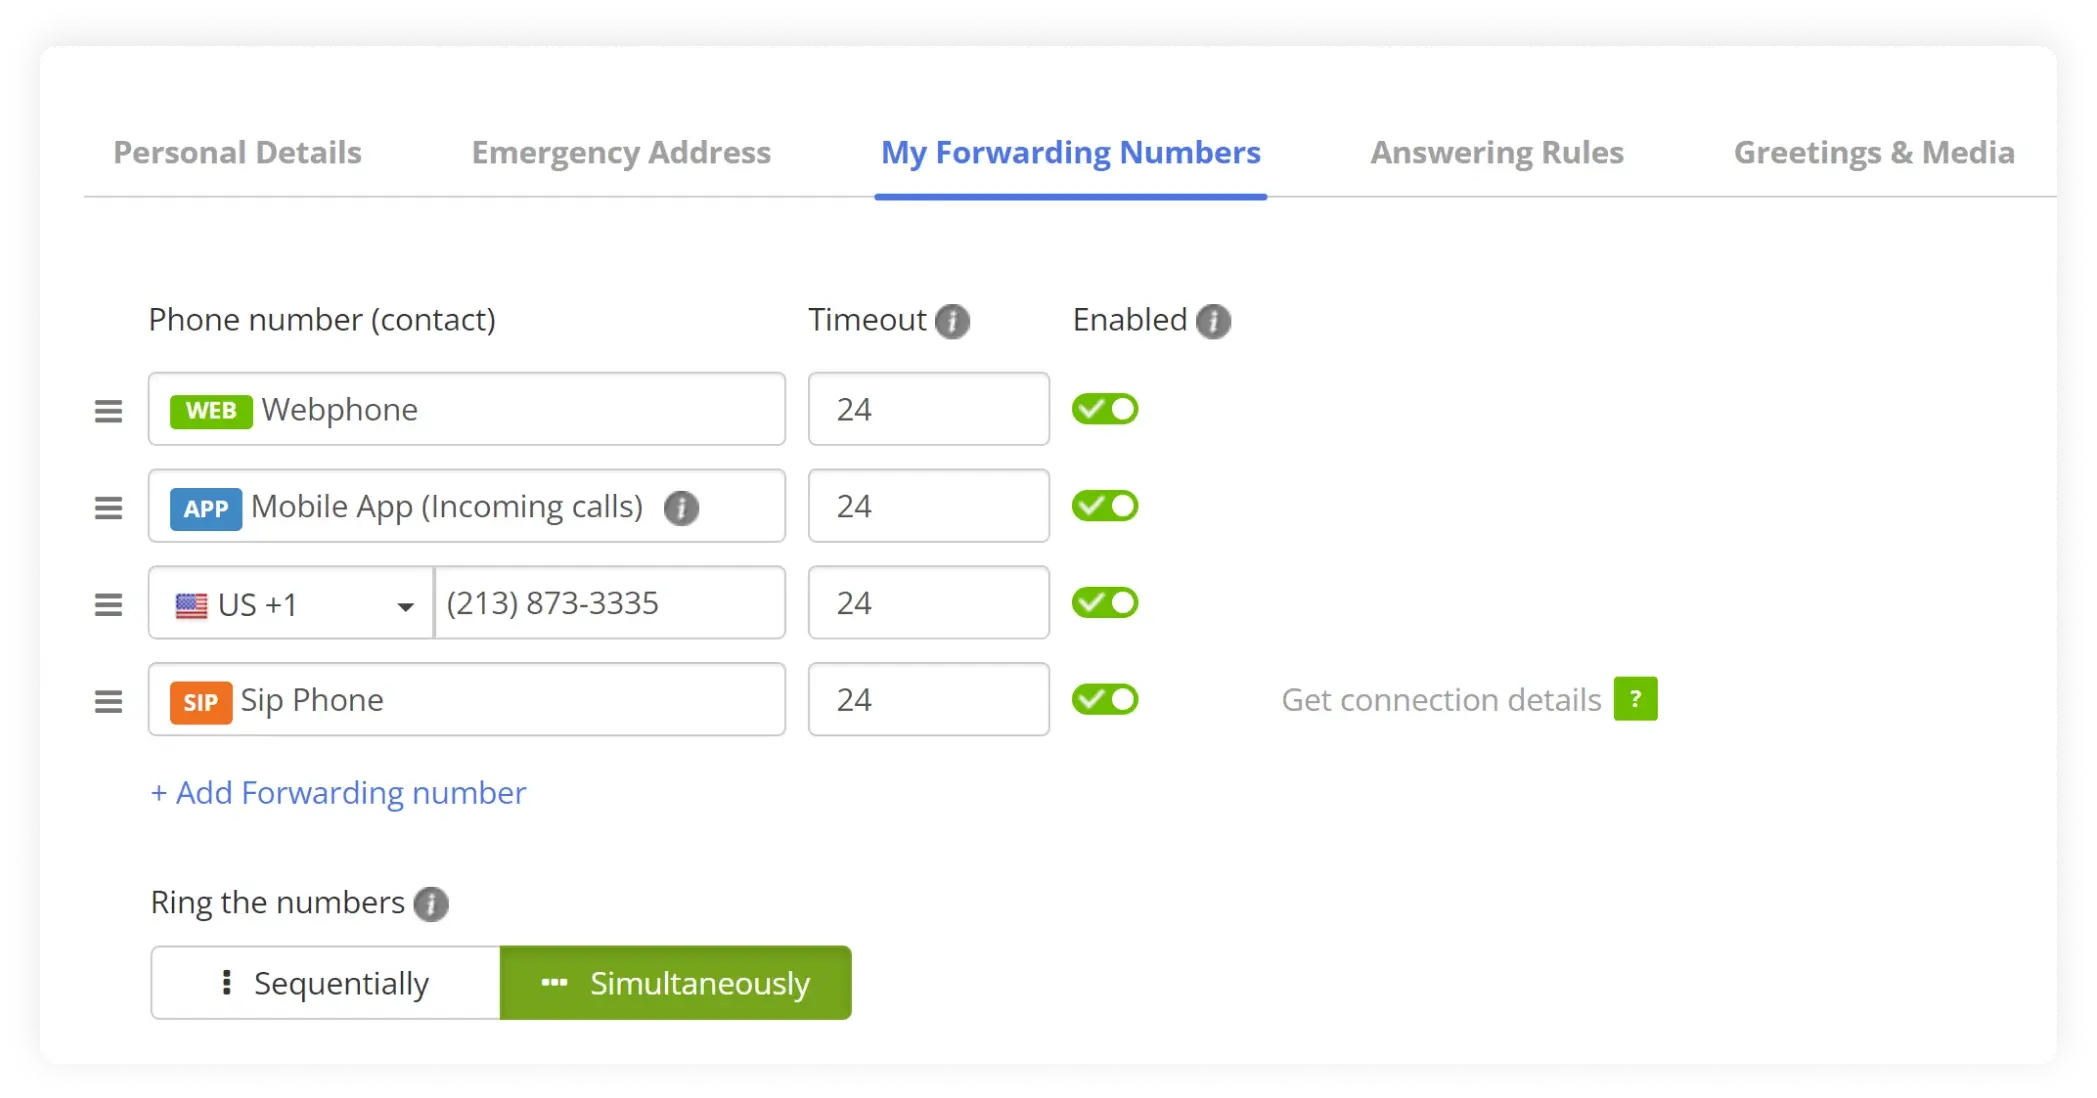Click the green question mark help icon
Screen dimensions: 2097x1098
(x=1635, y=699)
